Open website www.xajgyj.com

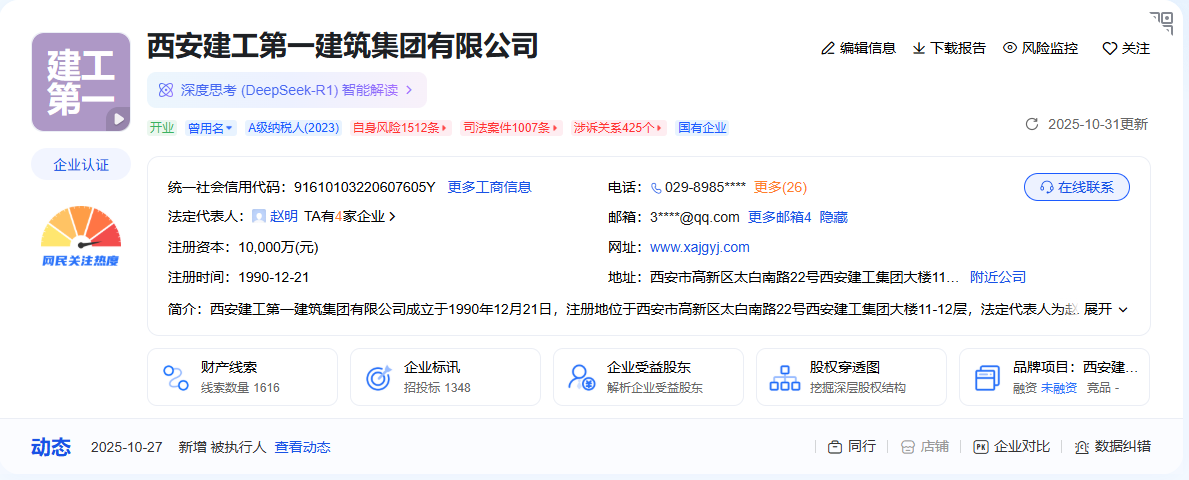pyautogui.click(x=700, y=247)
